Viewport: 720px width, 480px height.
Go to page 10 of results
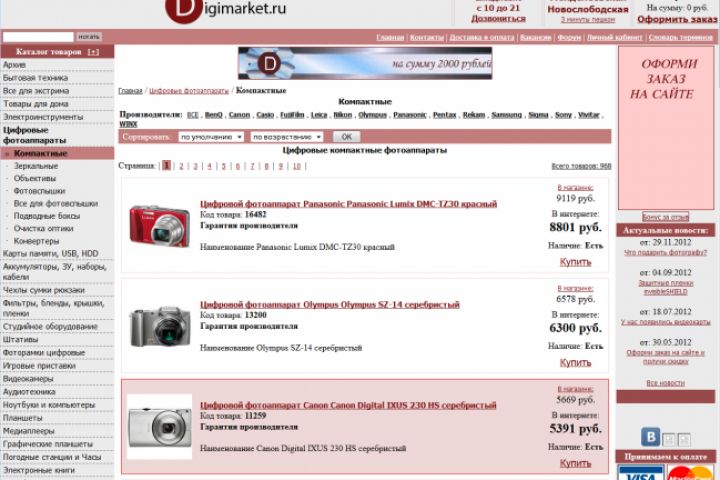(x=297, y=166)
